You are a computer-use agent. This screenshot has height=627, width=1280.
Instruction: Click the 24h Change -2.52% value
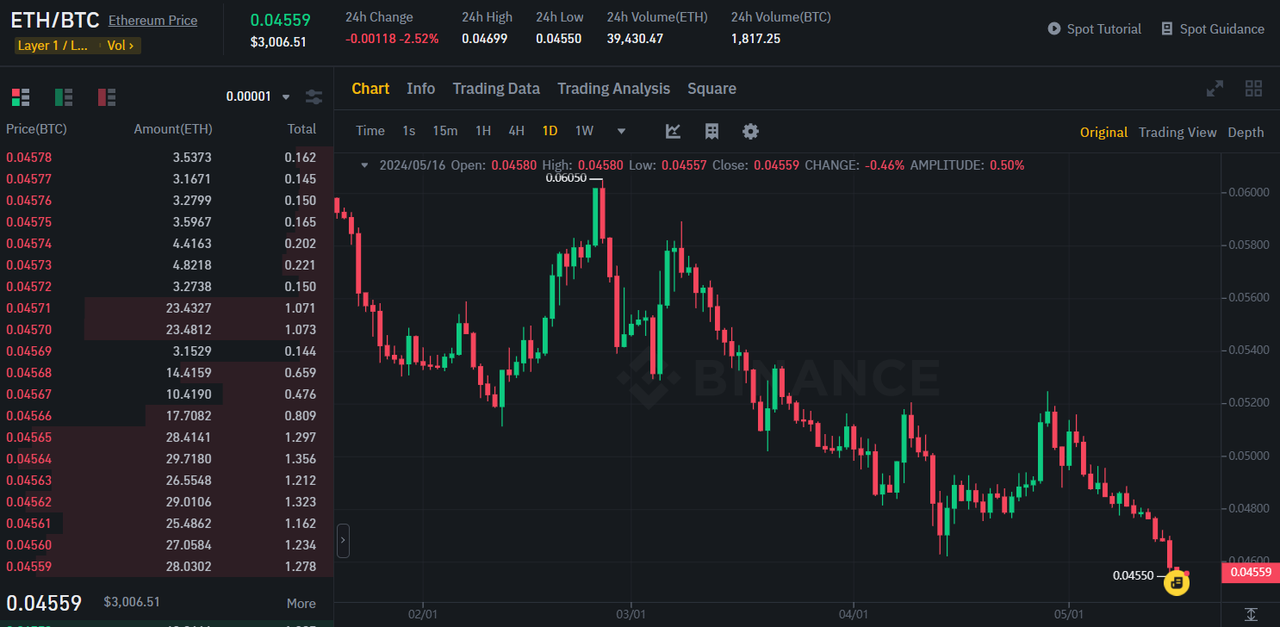[419, 38]
